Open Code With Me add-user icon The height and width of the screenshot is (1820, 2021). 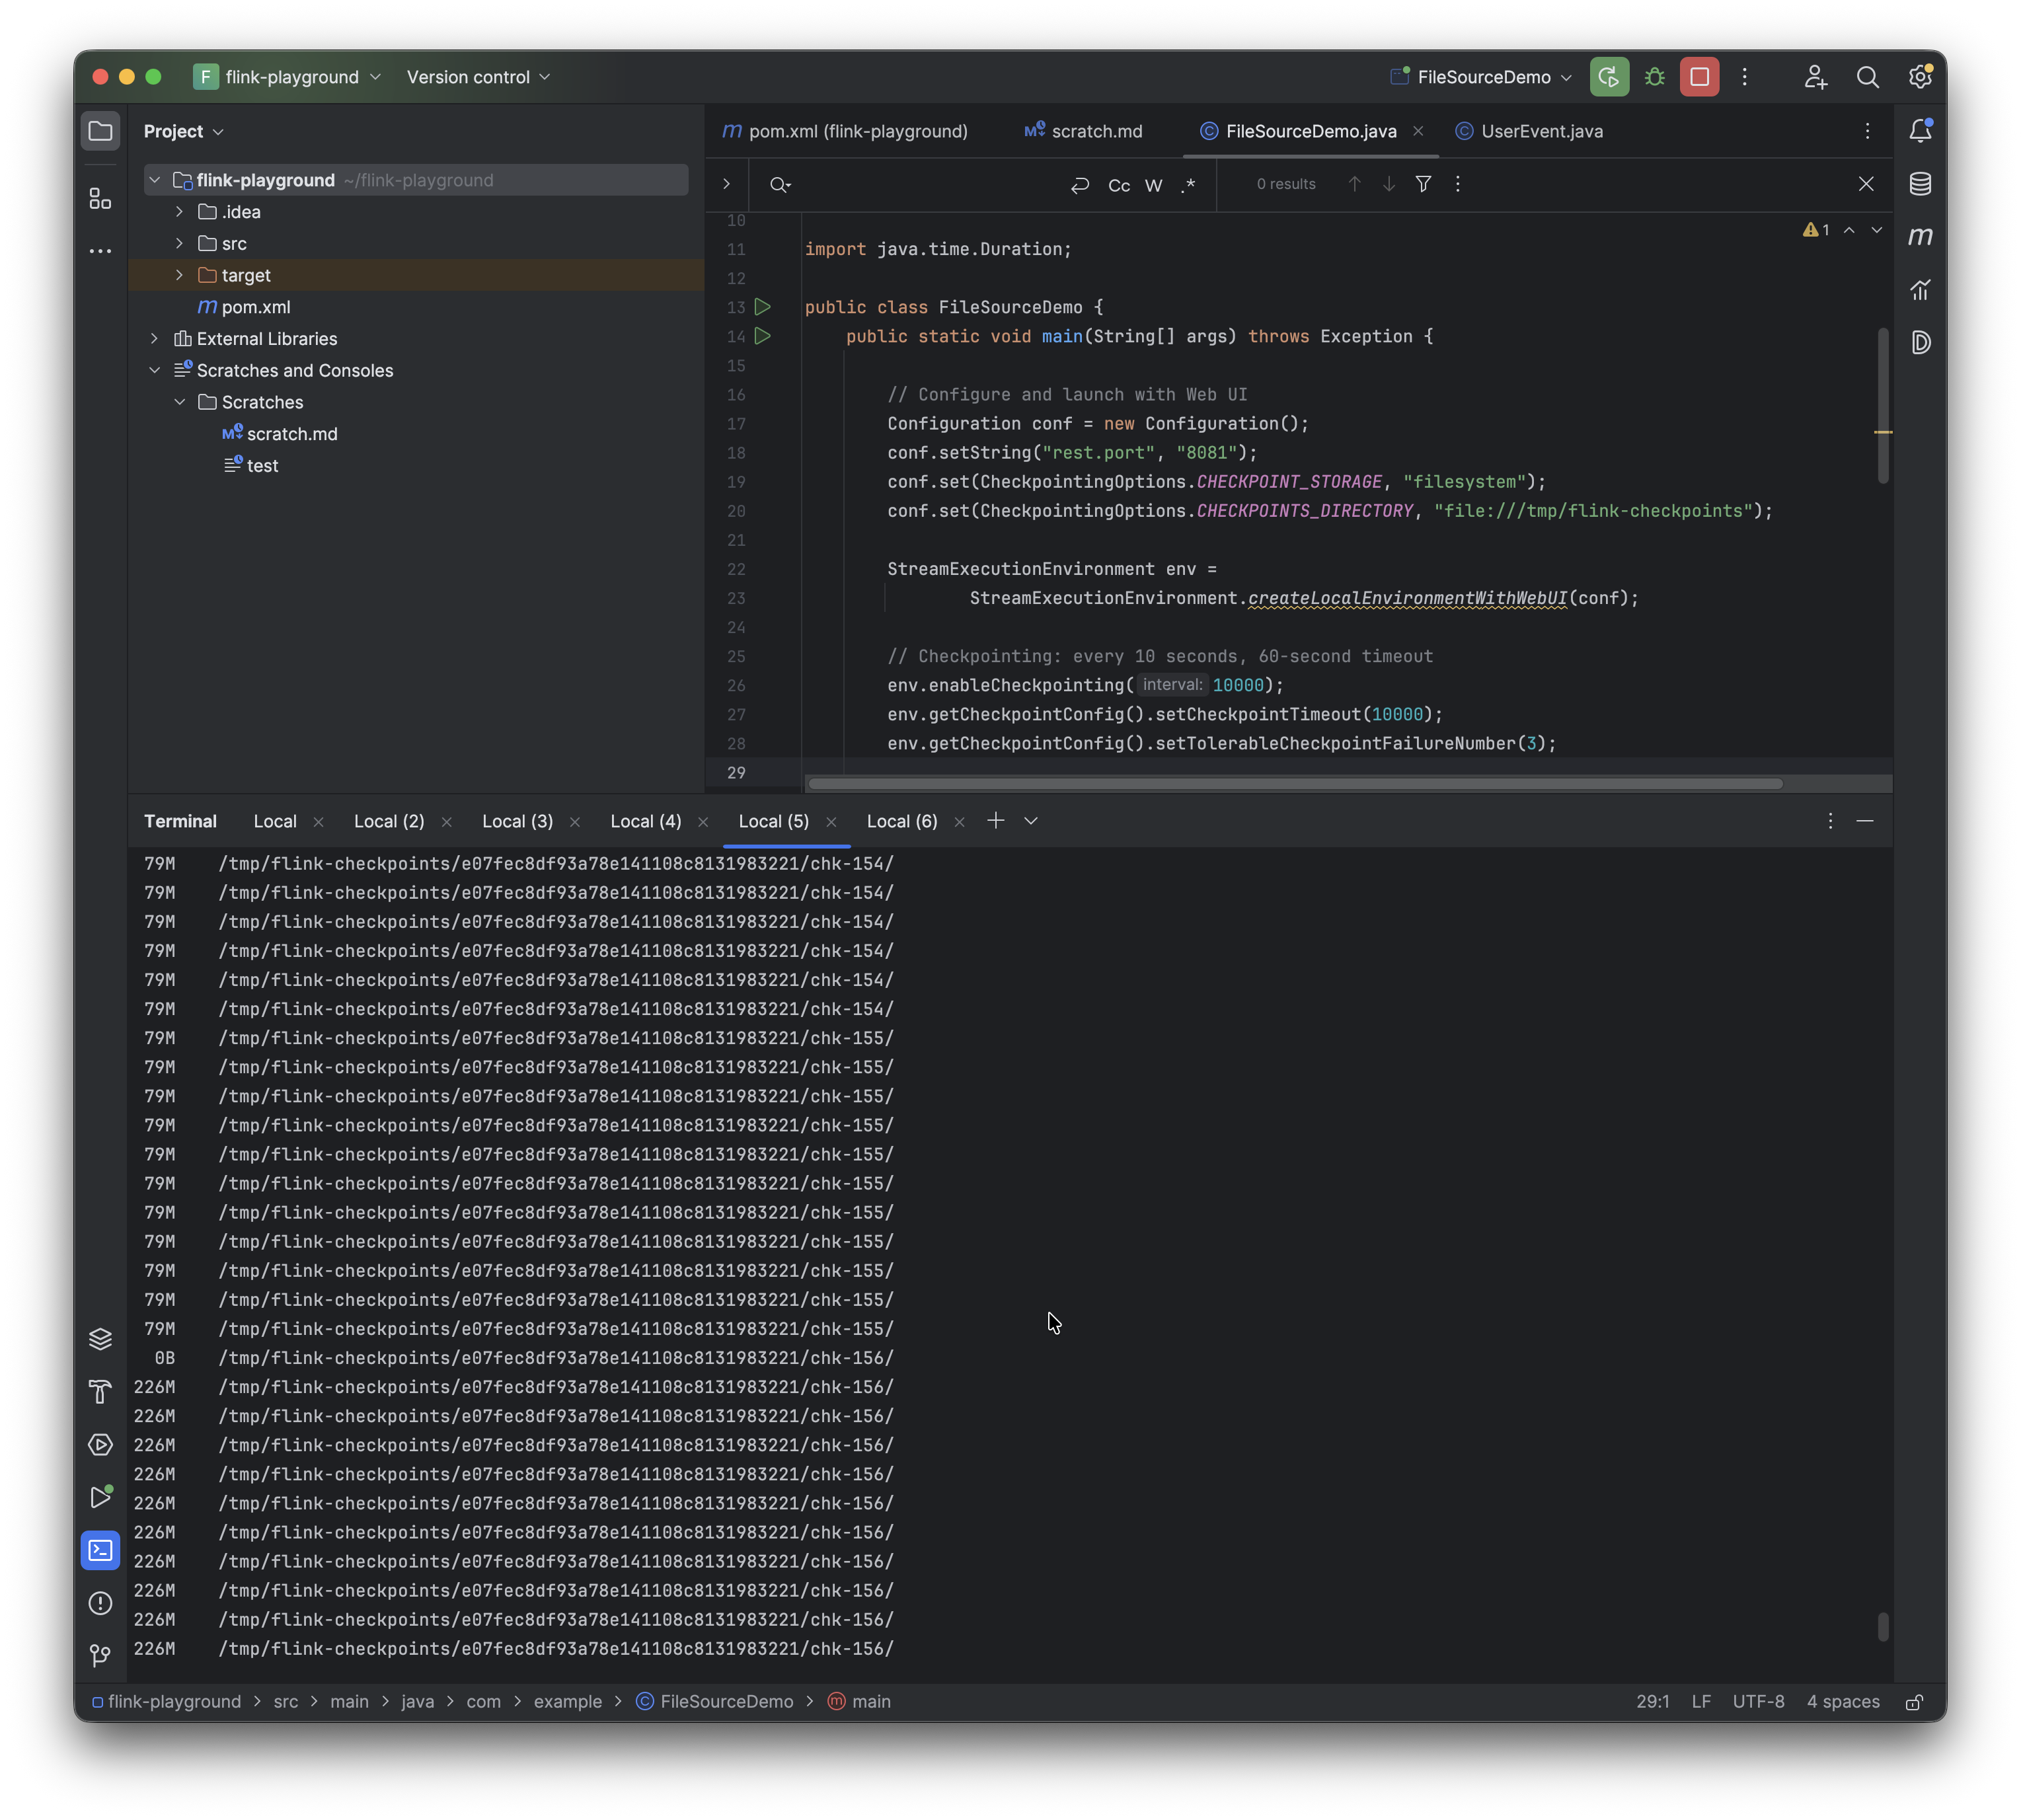[1815, 77]
